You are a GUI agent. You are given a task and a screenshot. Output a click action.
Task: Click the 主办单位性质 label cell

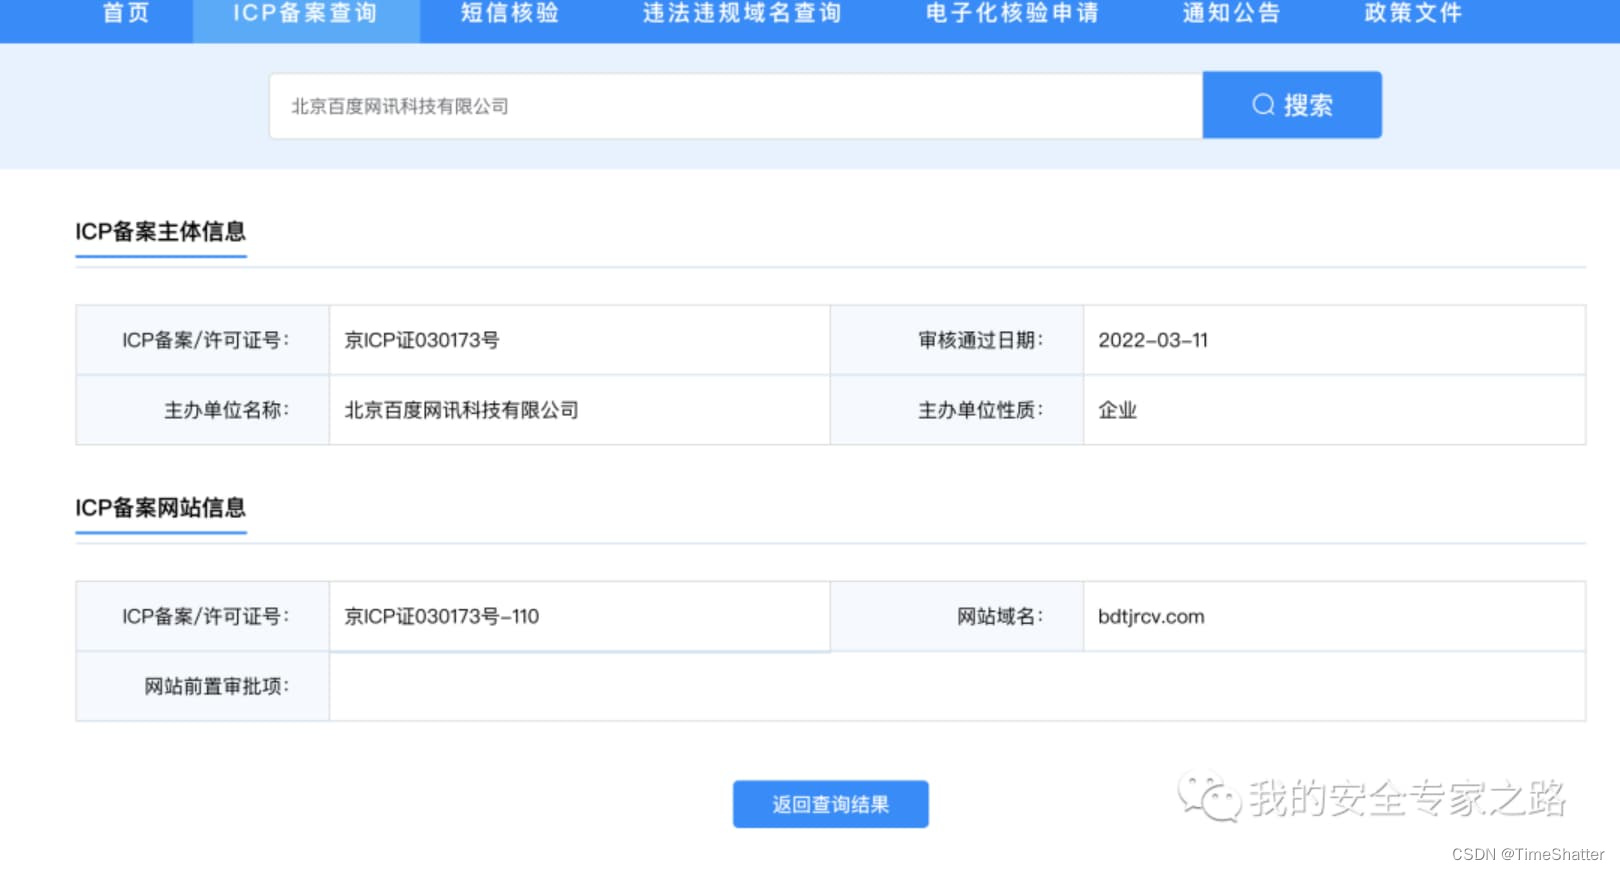(957, 410)
